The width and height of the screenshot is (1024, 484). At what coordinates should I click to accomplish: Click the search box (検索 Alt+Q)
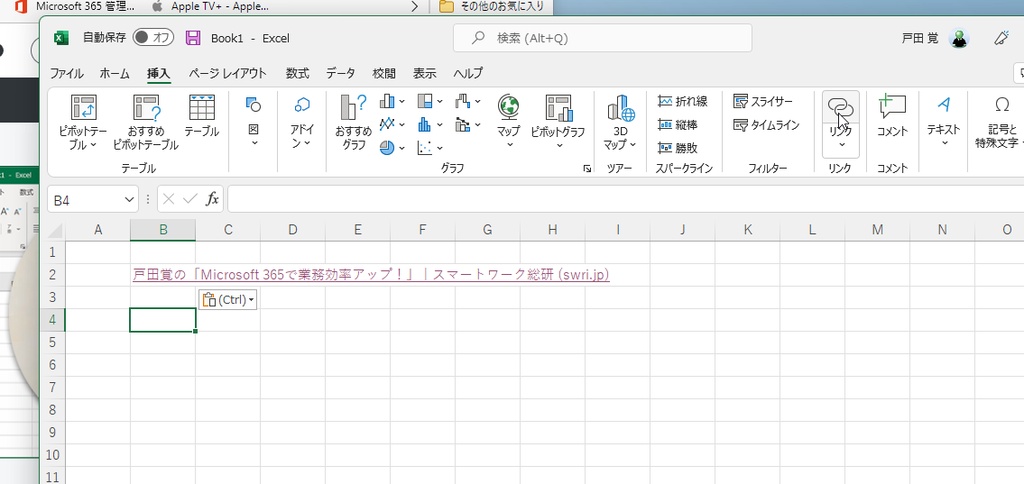(602, 38)
